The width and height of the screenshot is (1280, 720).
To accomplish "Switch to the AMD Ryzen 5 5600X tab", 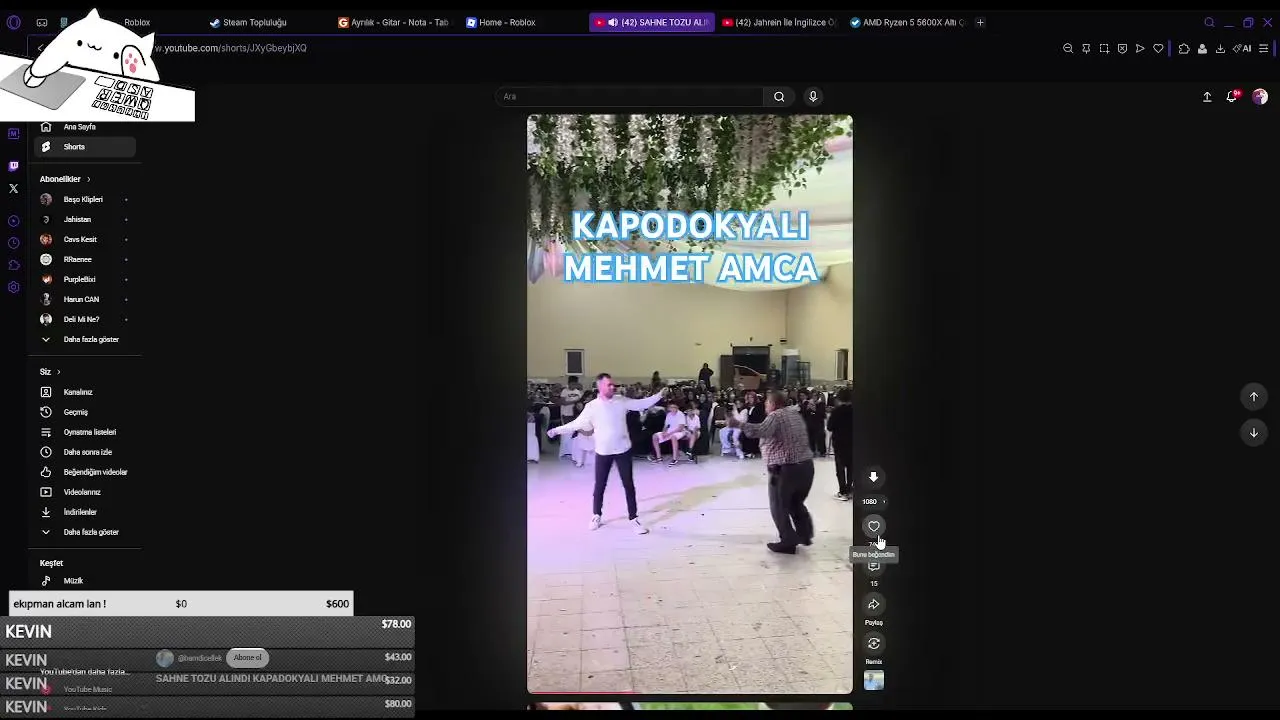I will tap(907, 22).
